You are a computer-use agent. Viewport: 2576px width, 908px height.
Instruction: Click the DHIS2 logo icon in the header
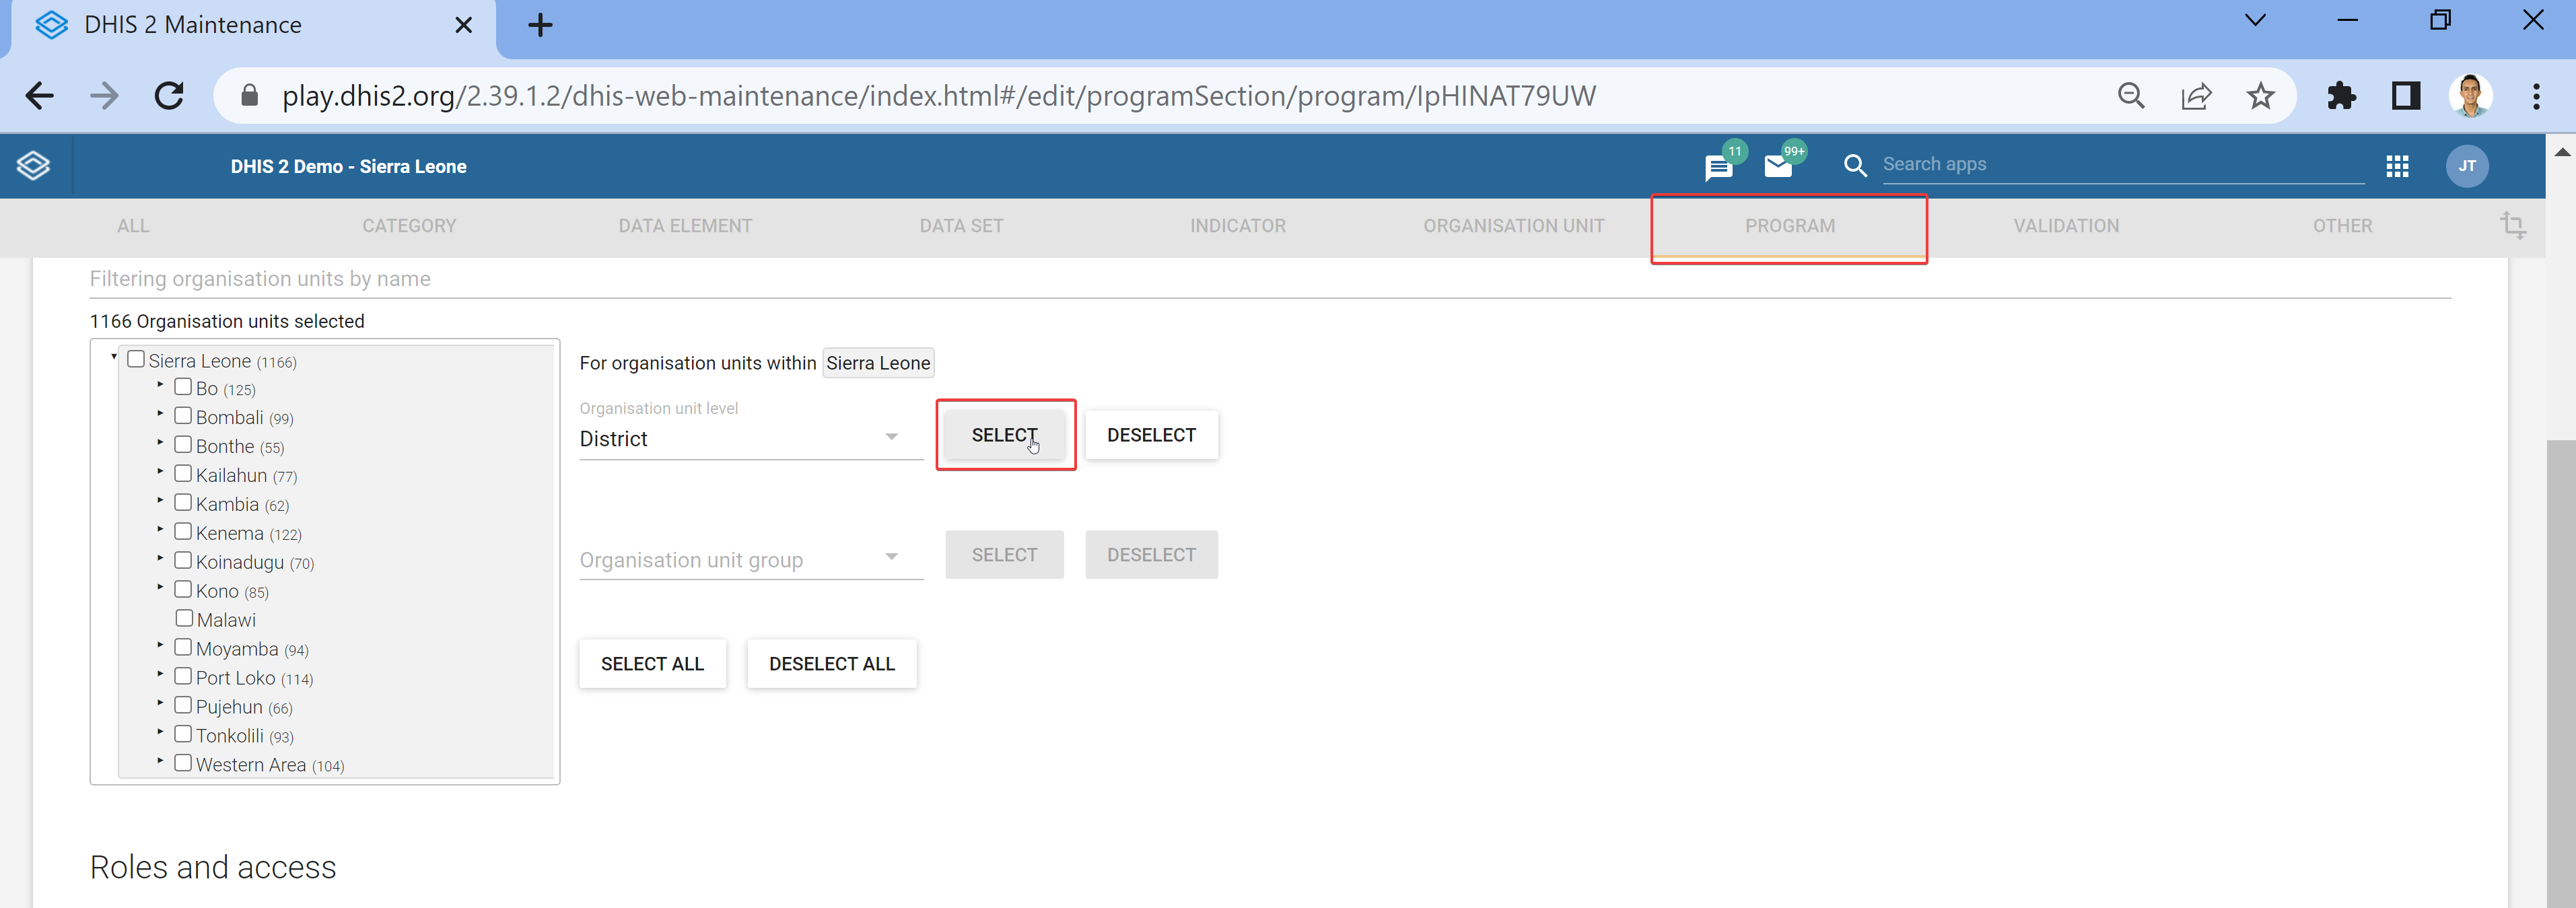coord(33,166)
